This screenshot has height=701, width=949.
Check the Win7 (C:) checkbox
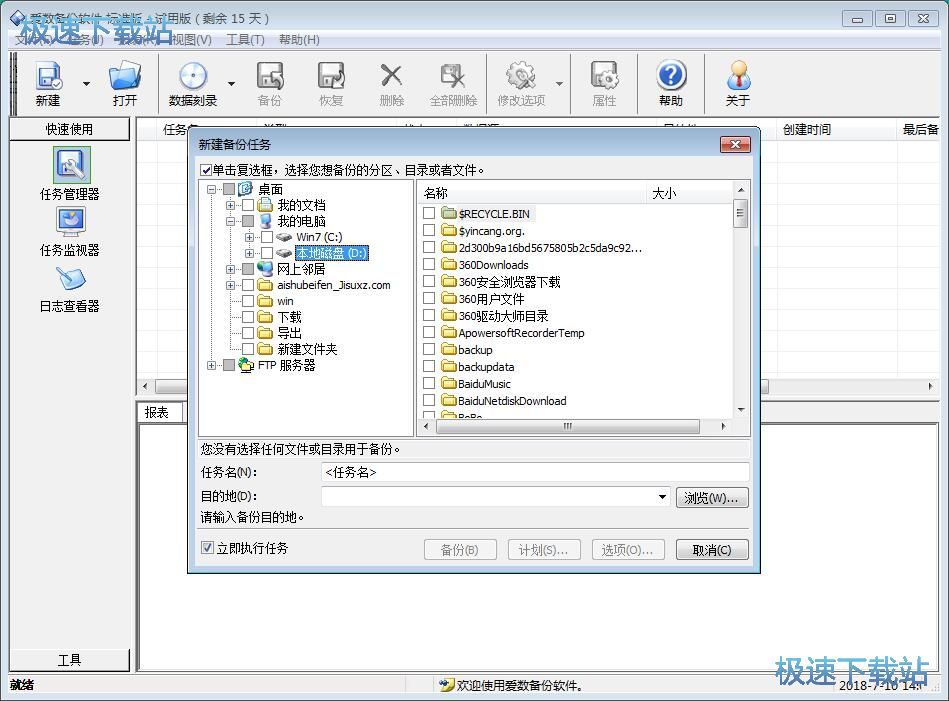click(267, 237)
